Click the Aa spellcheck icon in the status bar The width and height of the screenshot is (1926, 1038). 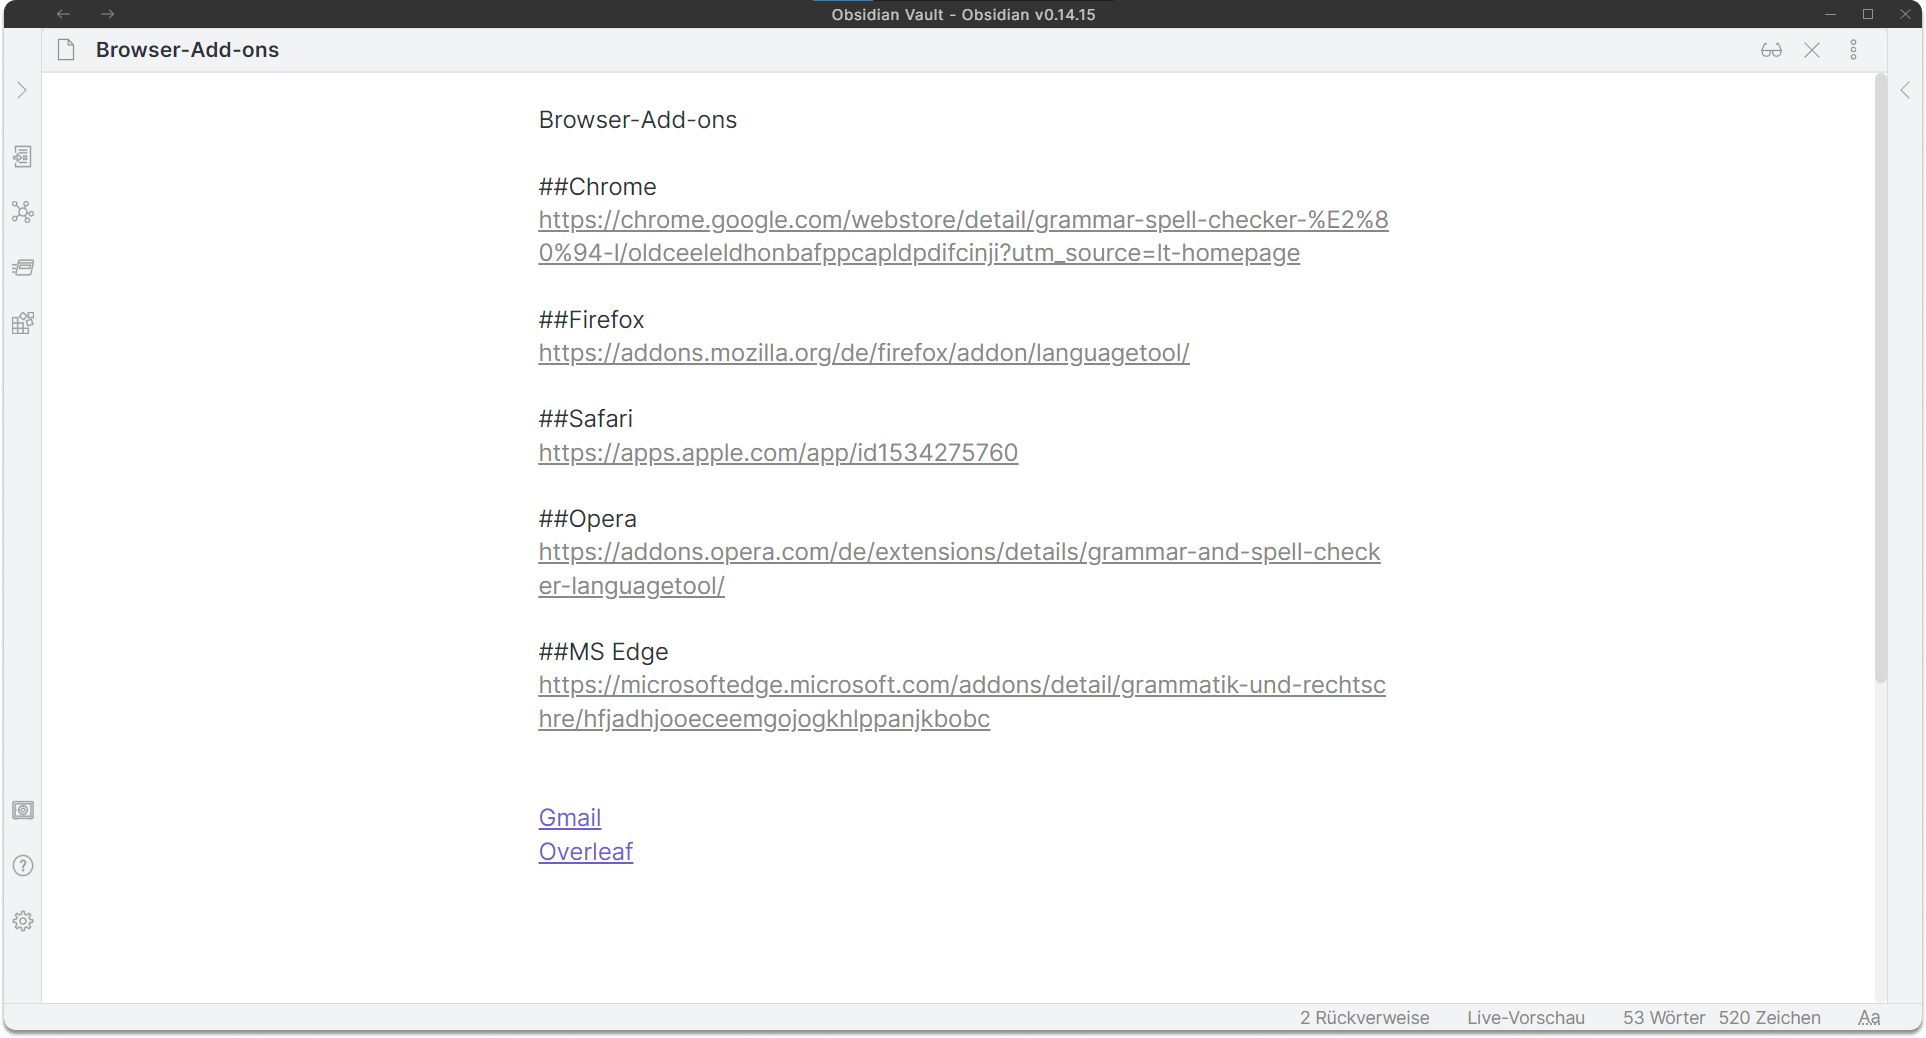coord(1869,1018)
